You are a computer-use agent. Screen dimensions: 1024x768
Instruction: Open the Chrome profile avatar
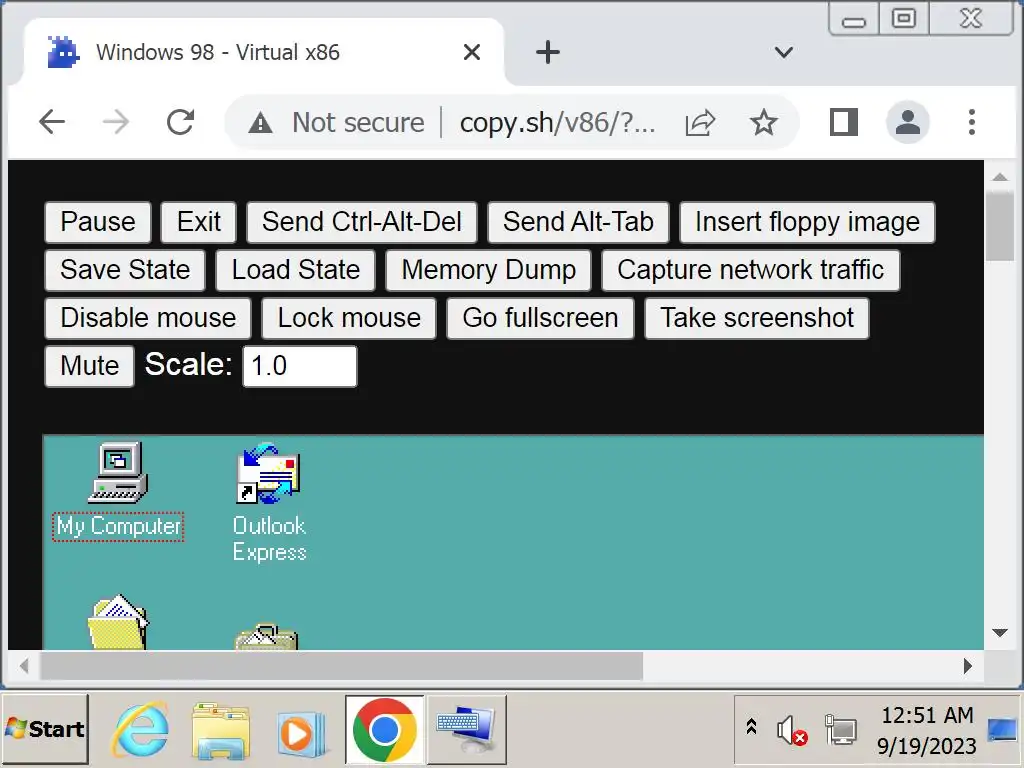coord(908,122)
